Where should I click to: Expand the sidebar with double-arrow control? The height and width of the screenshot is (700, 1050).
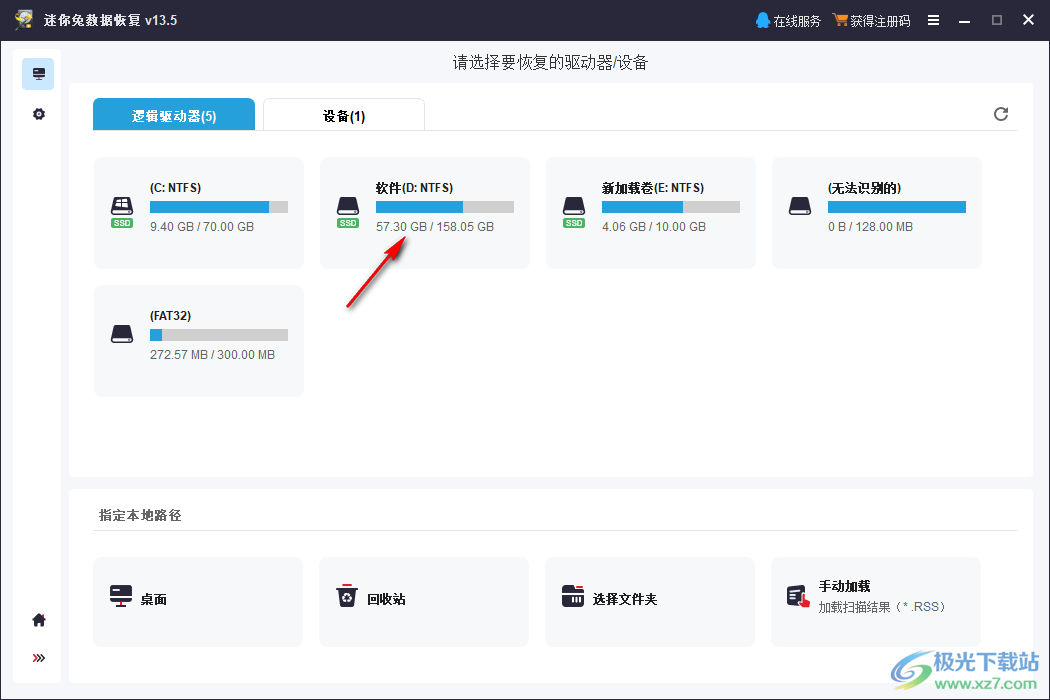[x=37, y=657]
